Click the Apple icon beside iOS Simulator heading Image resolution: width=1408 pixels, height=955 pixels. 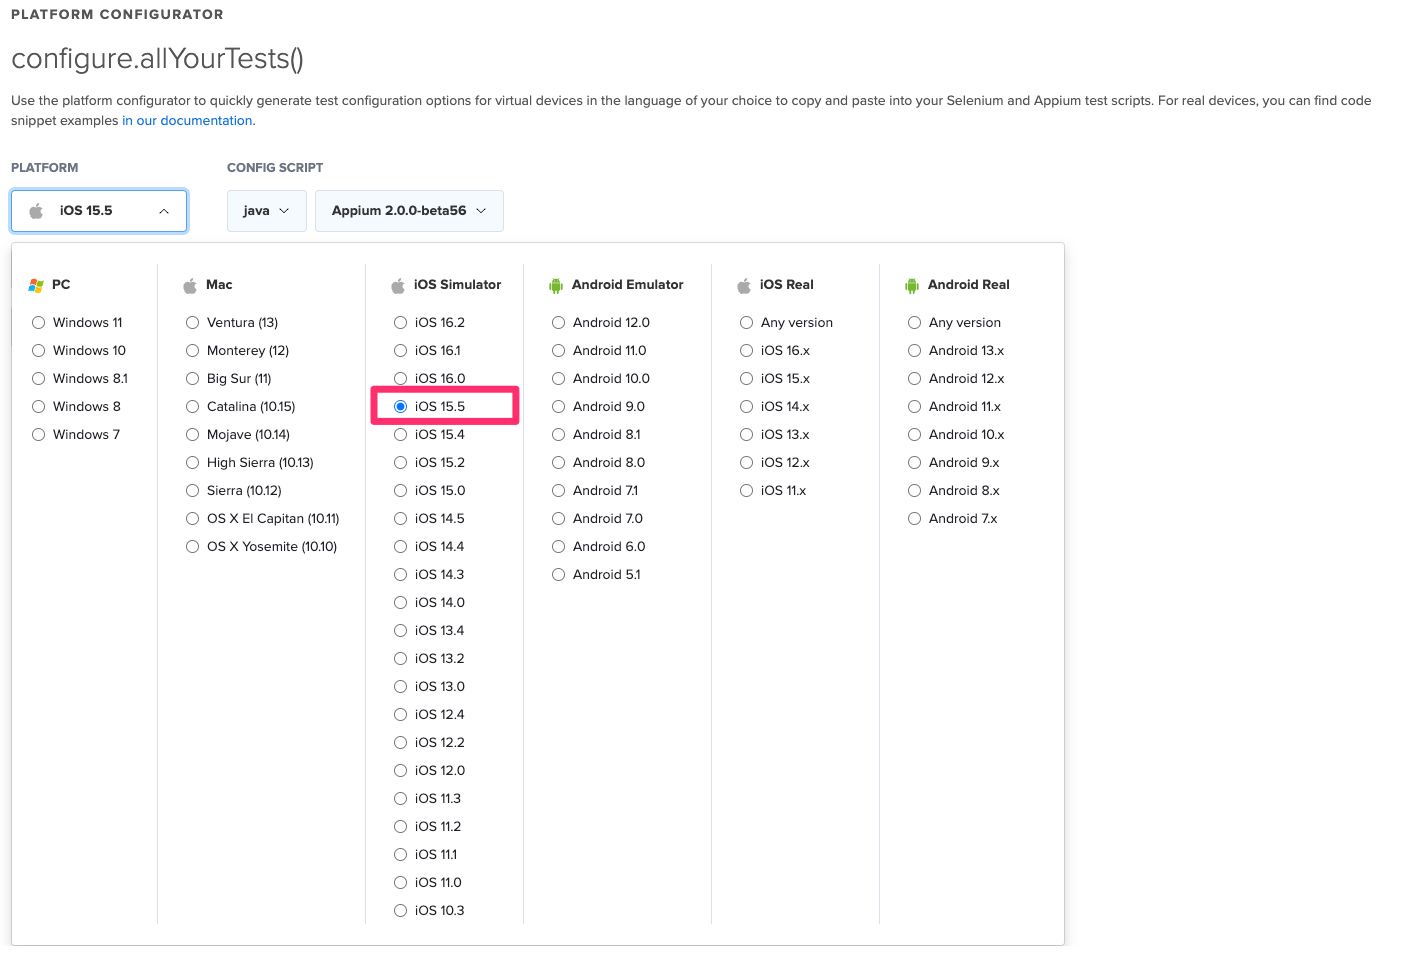pyautogui.click(x=398, y=286)
